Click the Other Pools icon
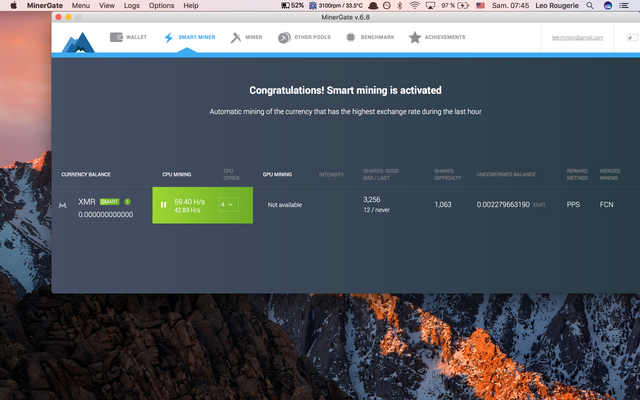 [x=284, y=38]
